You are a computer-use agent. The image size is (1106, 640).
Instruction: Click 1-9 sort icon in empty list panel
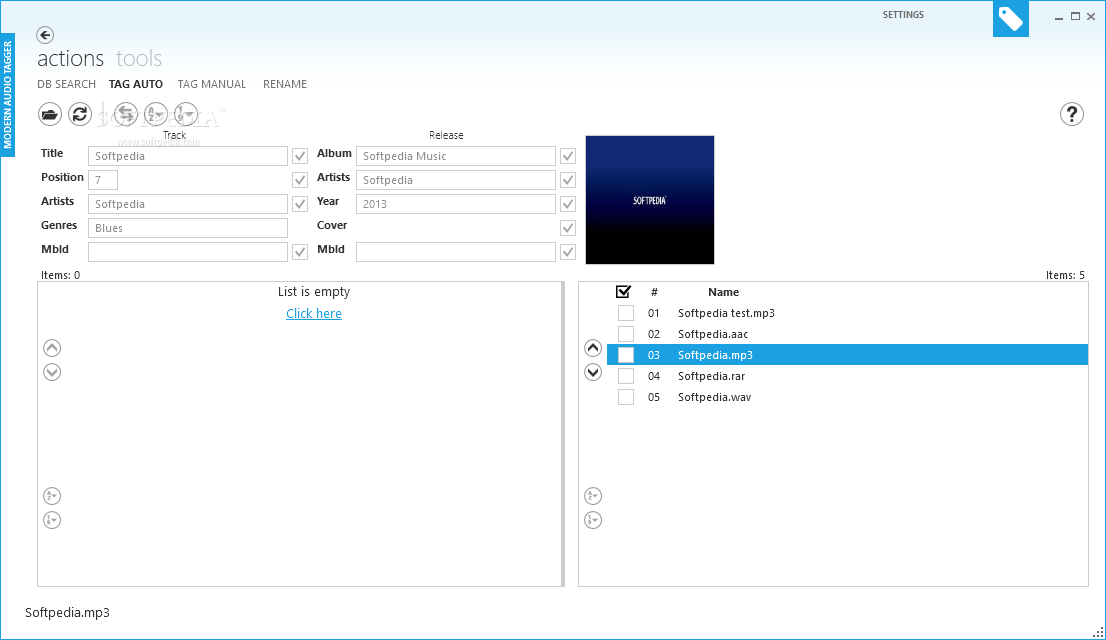coord(52,520)
